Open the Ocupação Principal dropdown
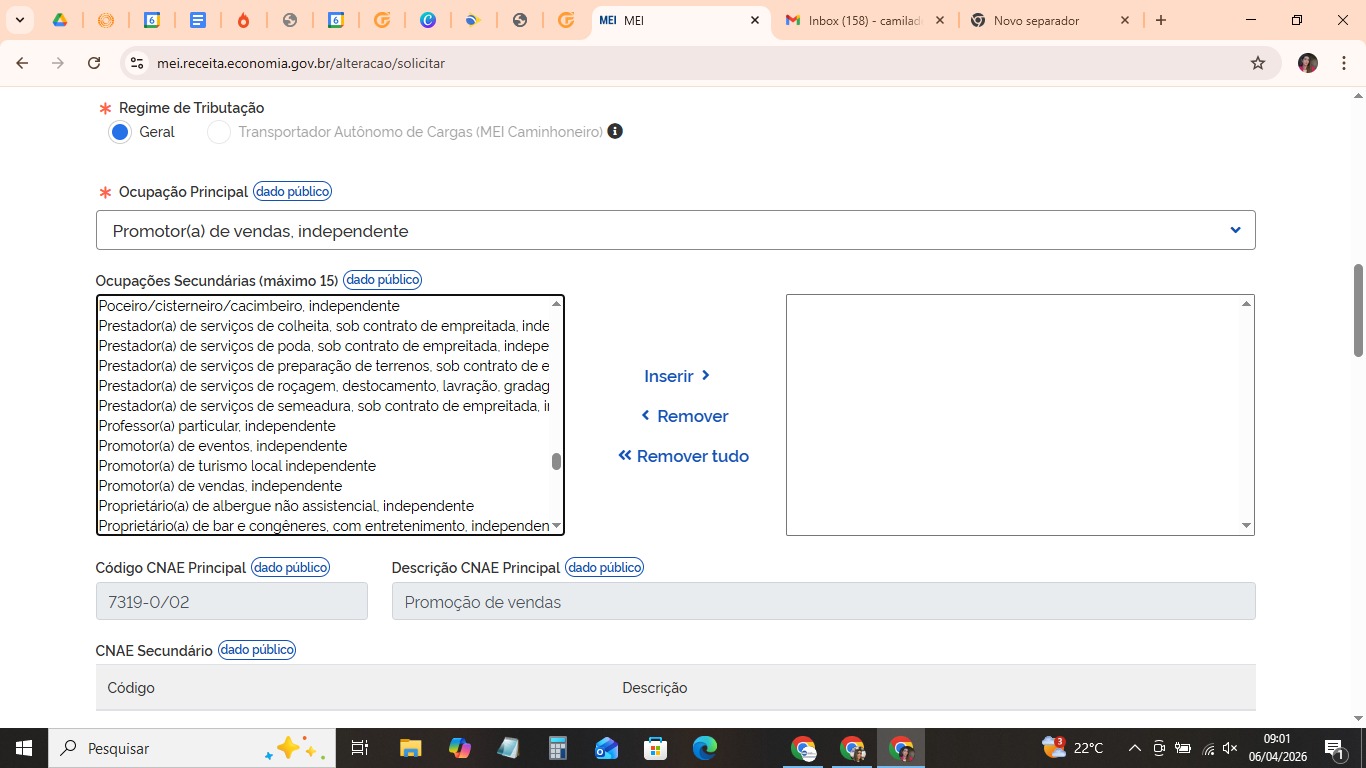1366x768 pixels. pyautogui.click(x=675, y=230)
